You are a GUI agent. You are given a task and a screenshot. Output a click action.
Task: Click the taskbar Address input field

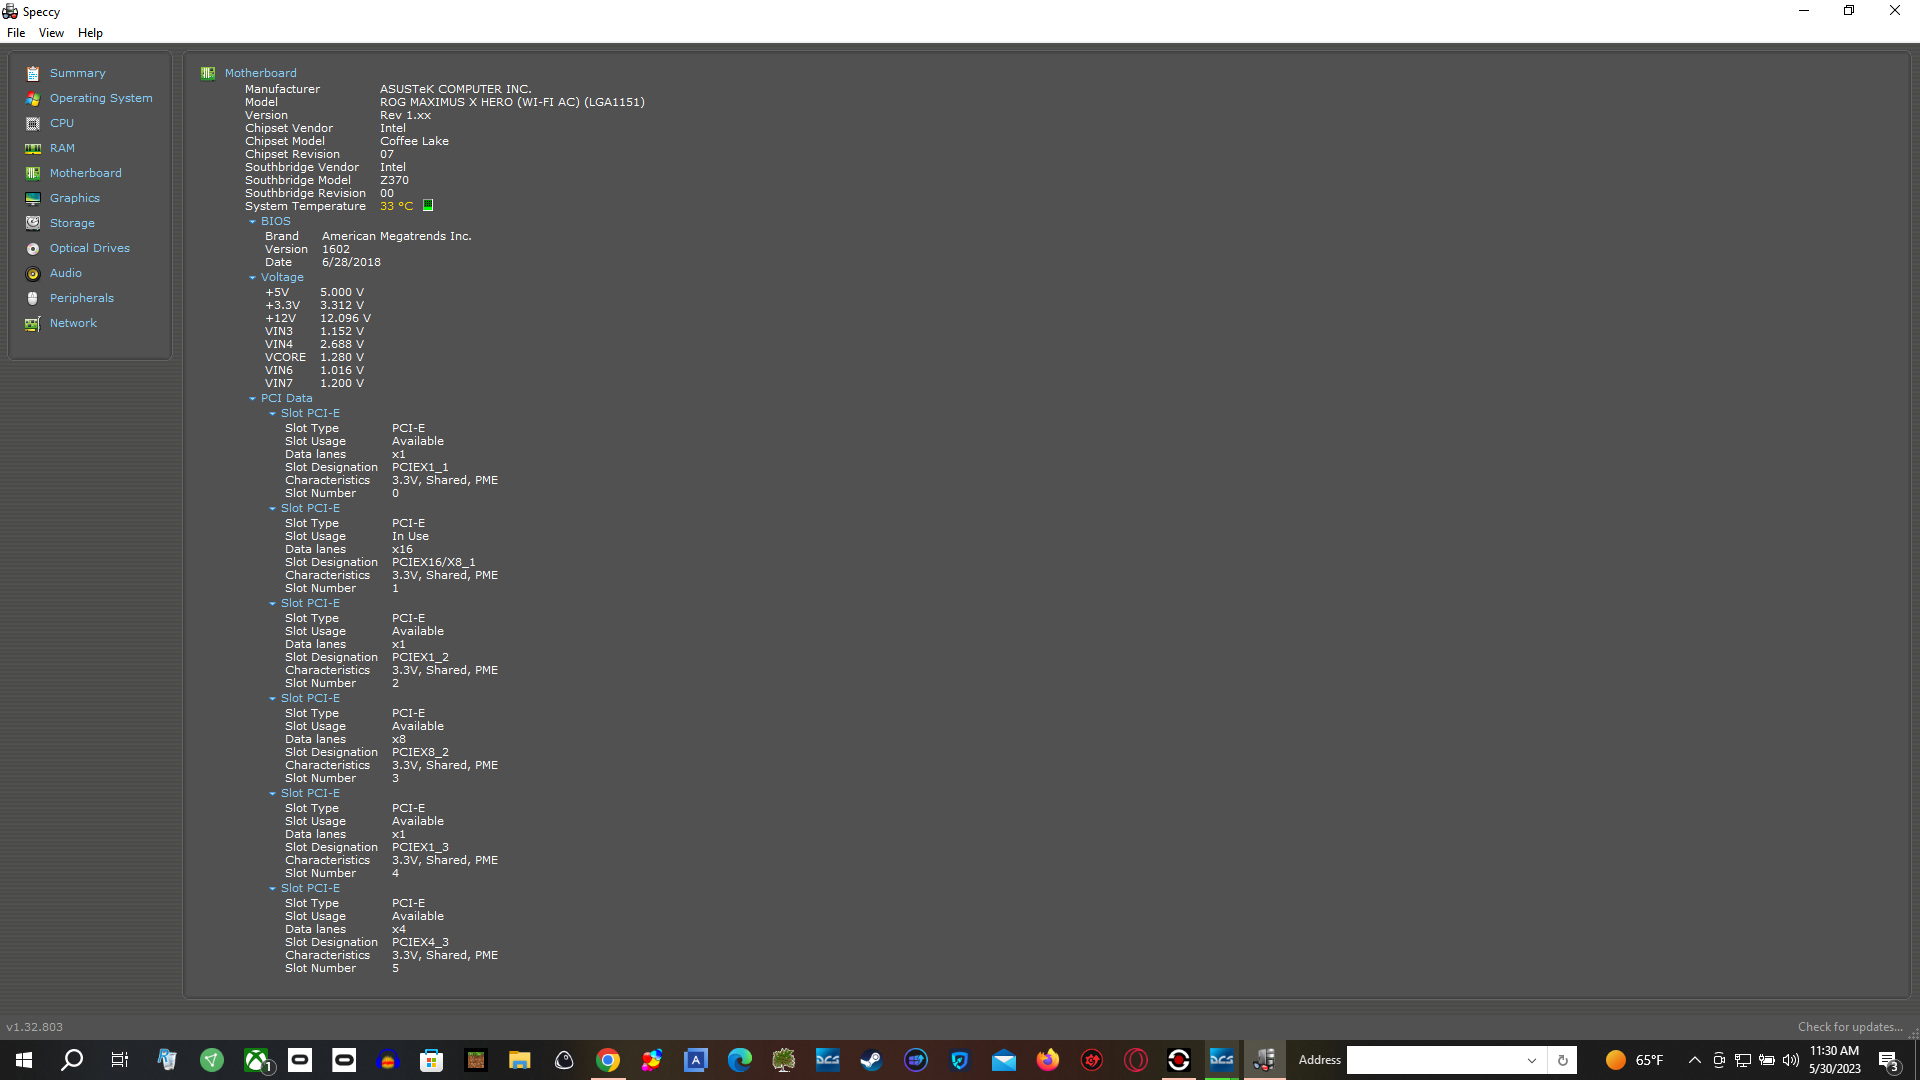tap(1433, 1061)
